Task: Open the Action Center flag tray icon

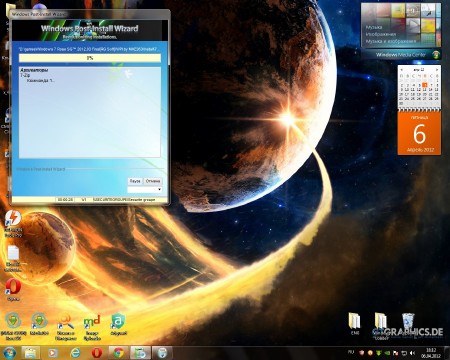Action: pyautogui.click(x=395, y=352)
